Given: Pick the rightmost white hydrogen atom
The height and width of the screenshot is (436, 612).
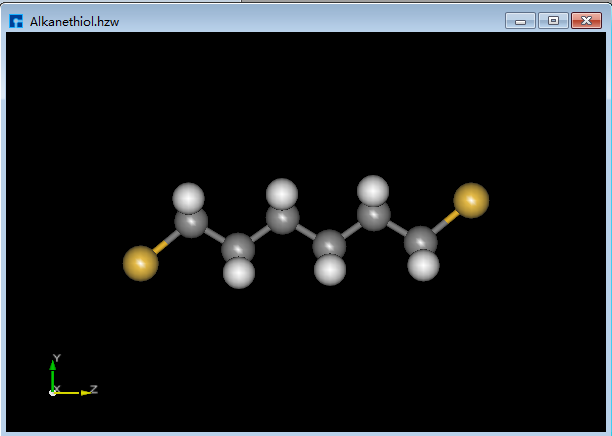Looking at the screenshot, I should [x=424, y=265].
